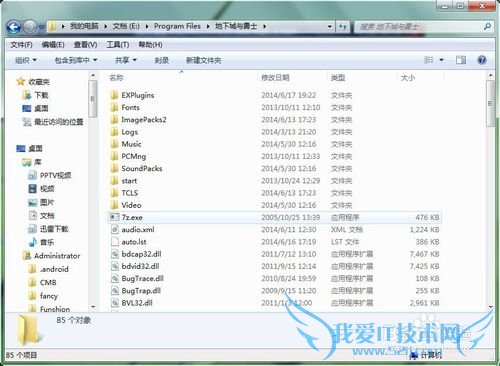Select the ImagePacks2 folder icon
Viewport: 500px width, 366px height.
point(114,119)
